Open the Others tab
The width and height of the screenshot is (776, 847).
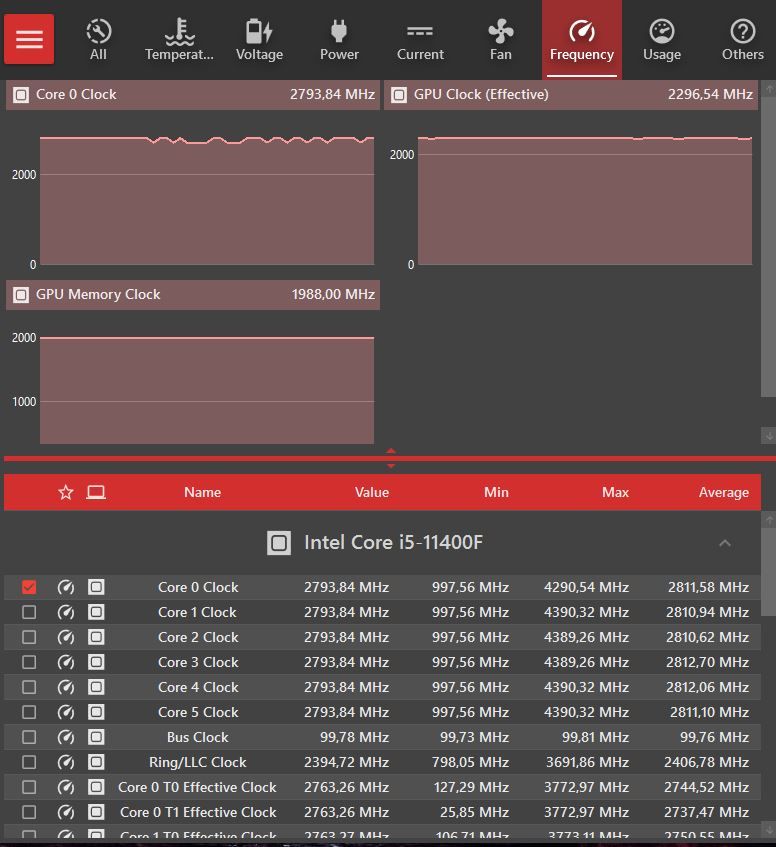pyautogui.click(x=743, y=40)
